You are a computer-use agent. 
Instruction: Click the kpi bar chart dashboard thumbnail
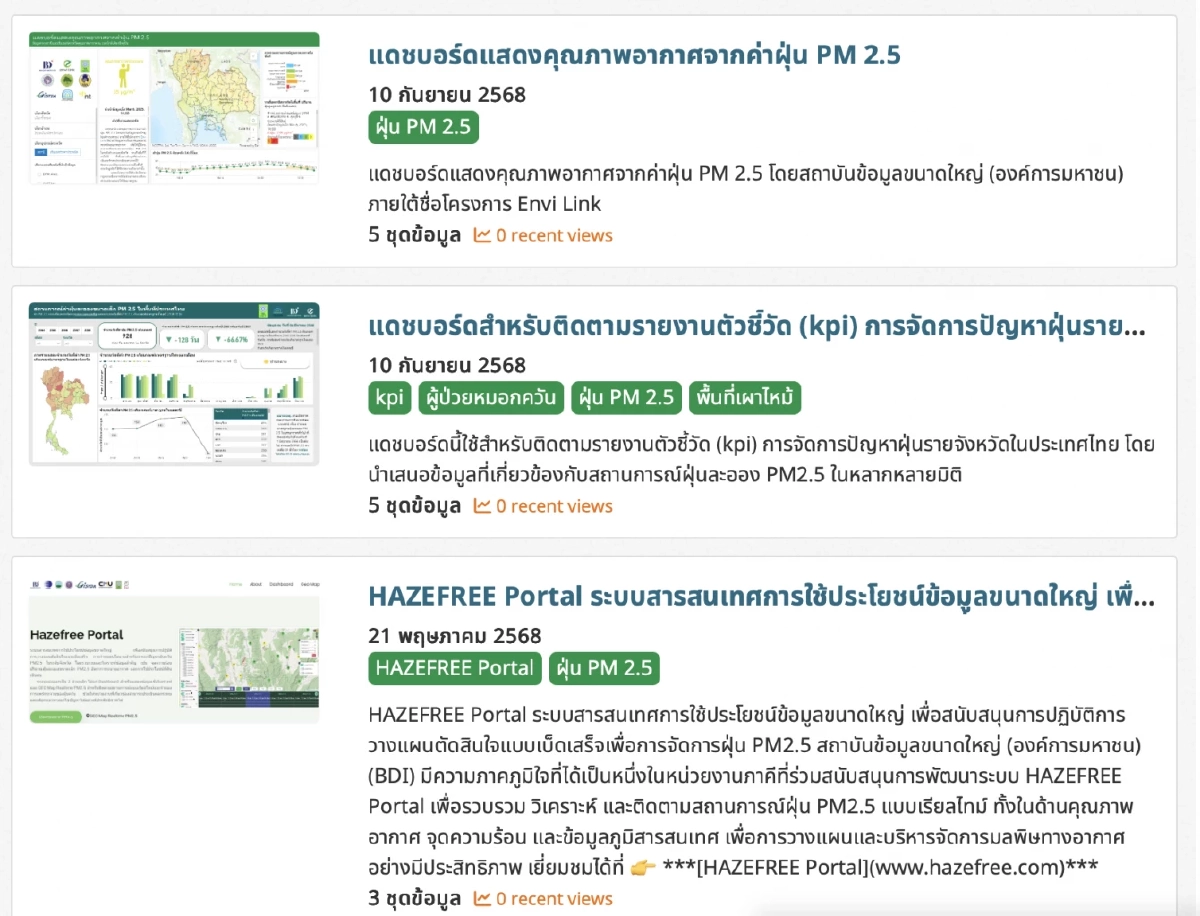point(174,384)
